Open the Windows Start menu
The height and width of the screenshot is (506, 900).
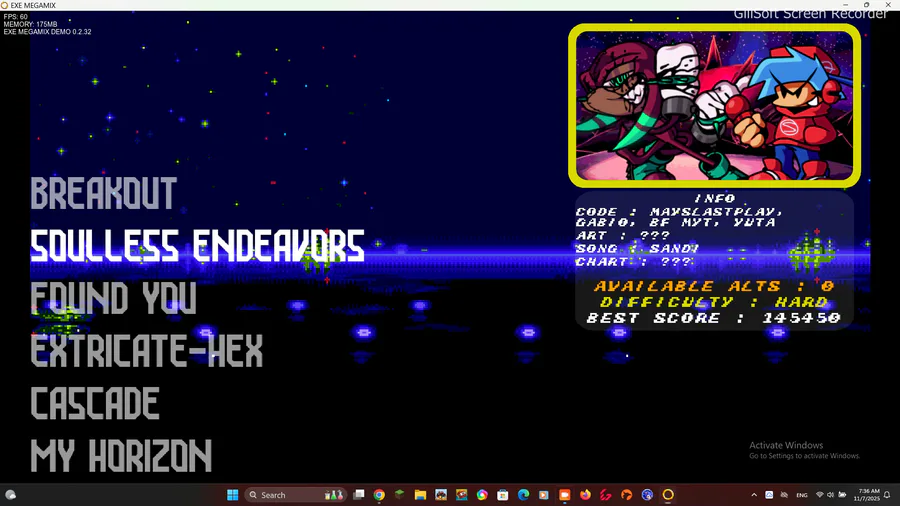coord(232,495)
